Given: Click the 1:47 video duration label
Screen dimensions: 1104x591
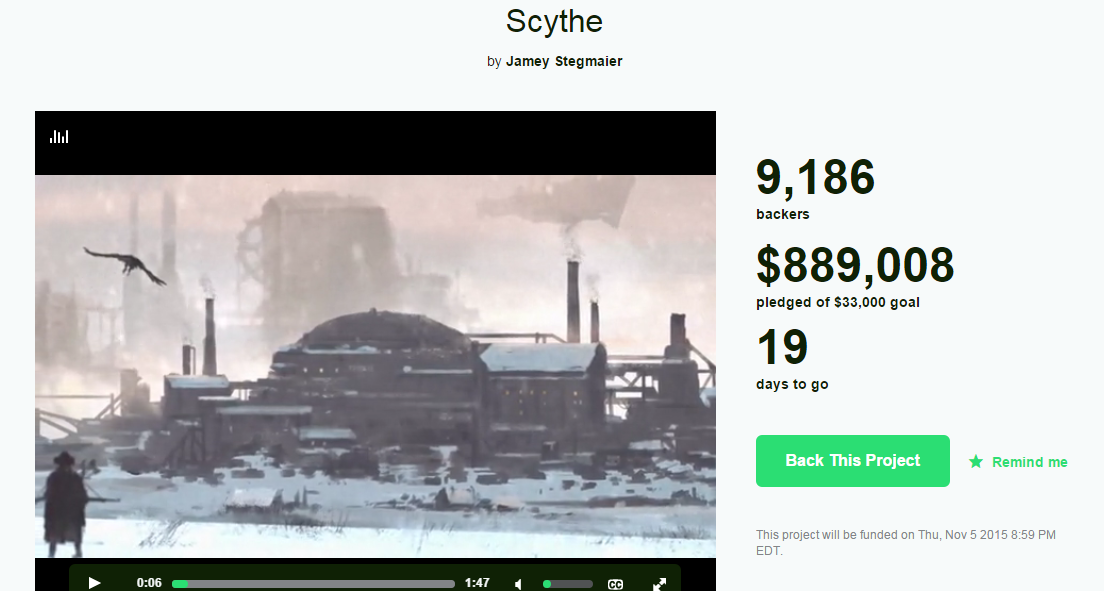Looking at the screenshot, I should pos(477,583).
